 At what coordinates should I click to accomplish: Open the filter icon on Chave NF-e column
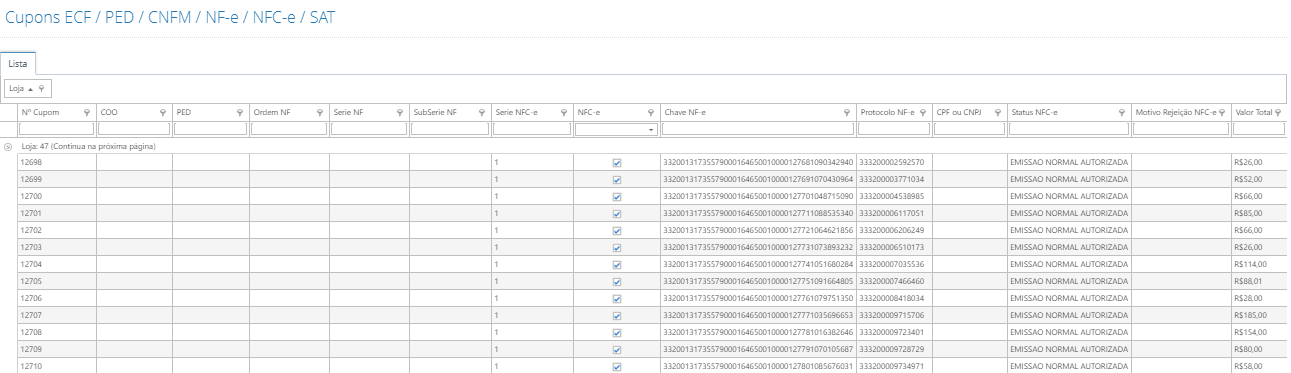coord(847,113)
